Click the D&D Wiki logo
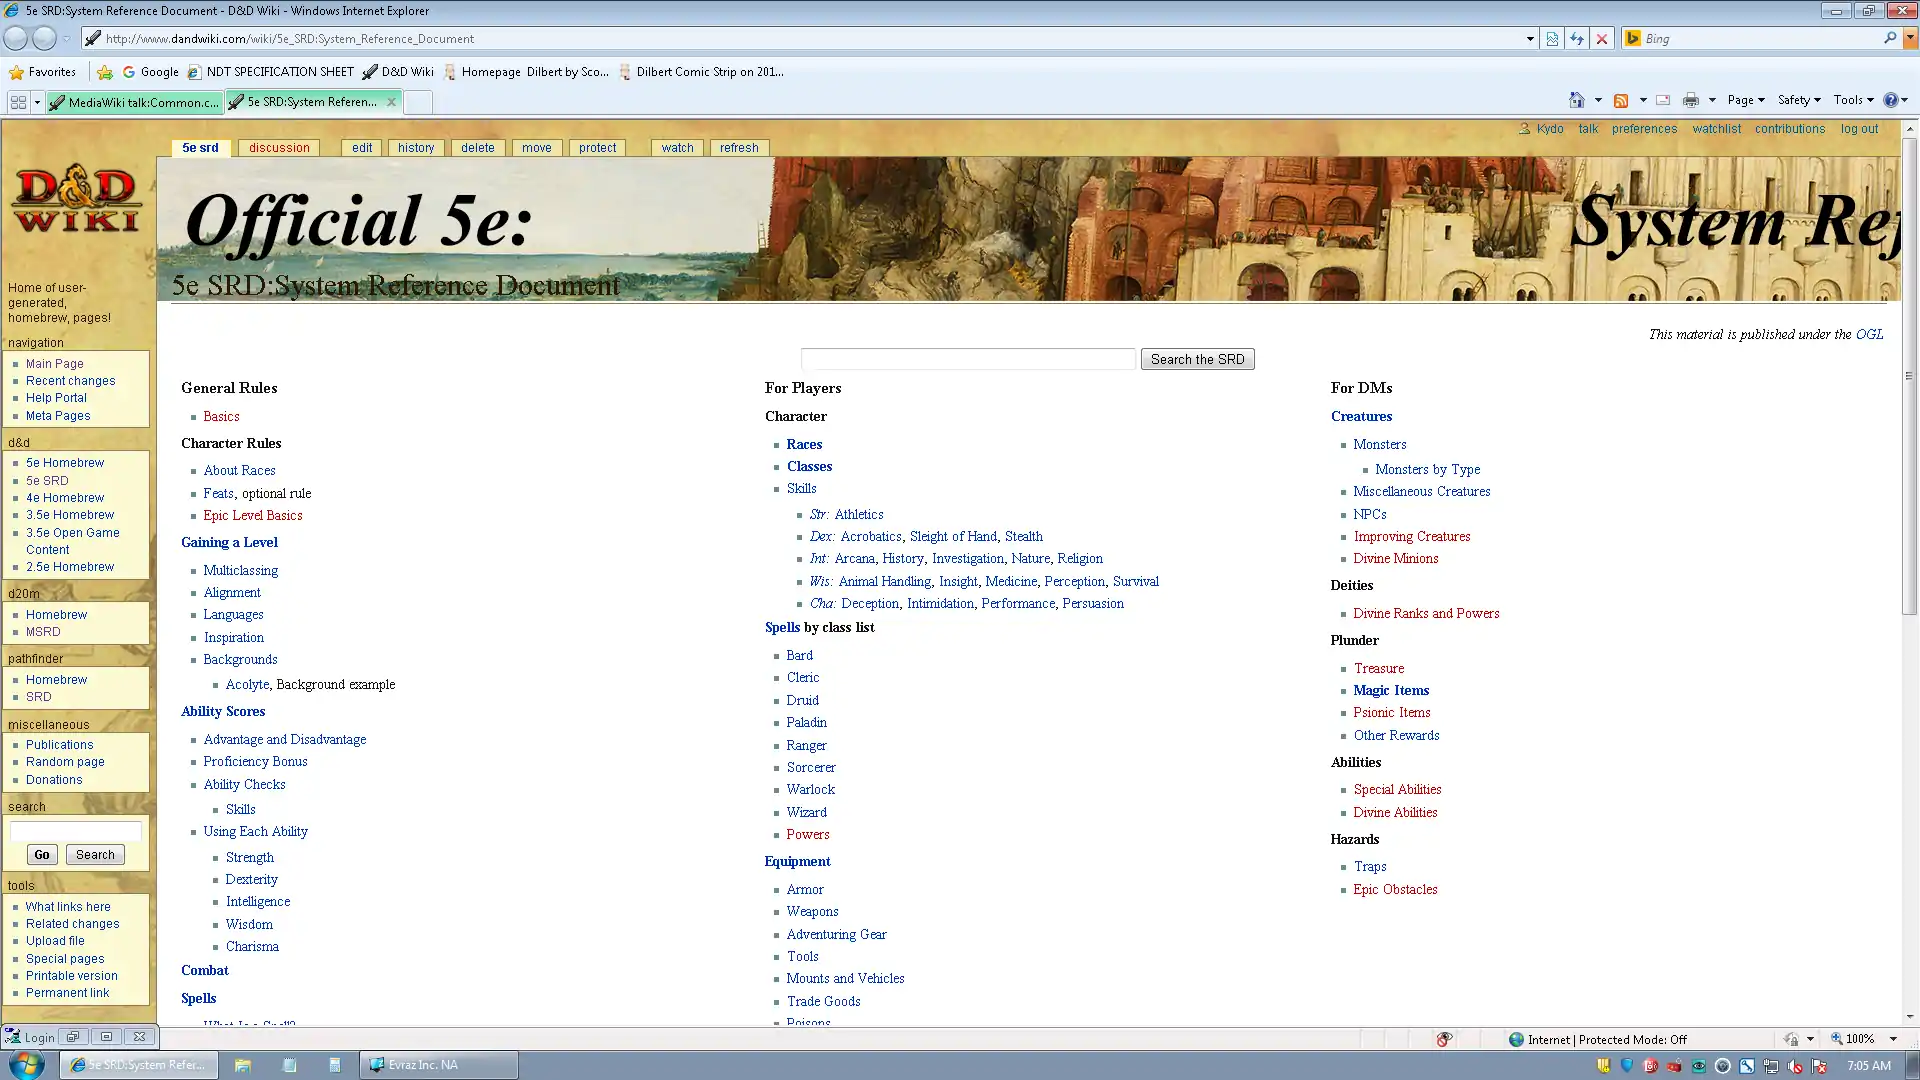 [77, 200]
